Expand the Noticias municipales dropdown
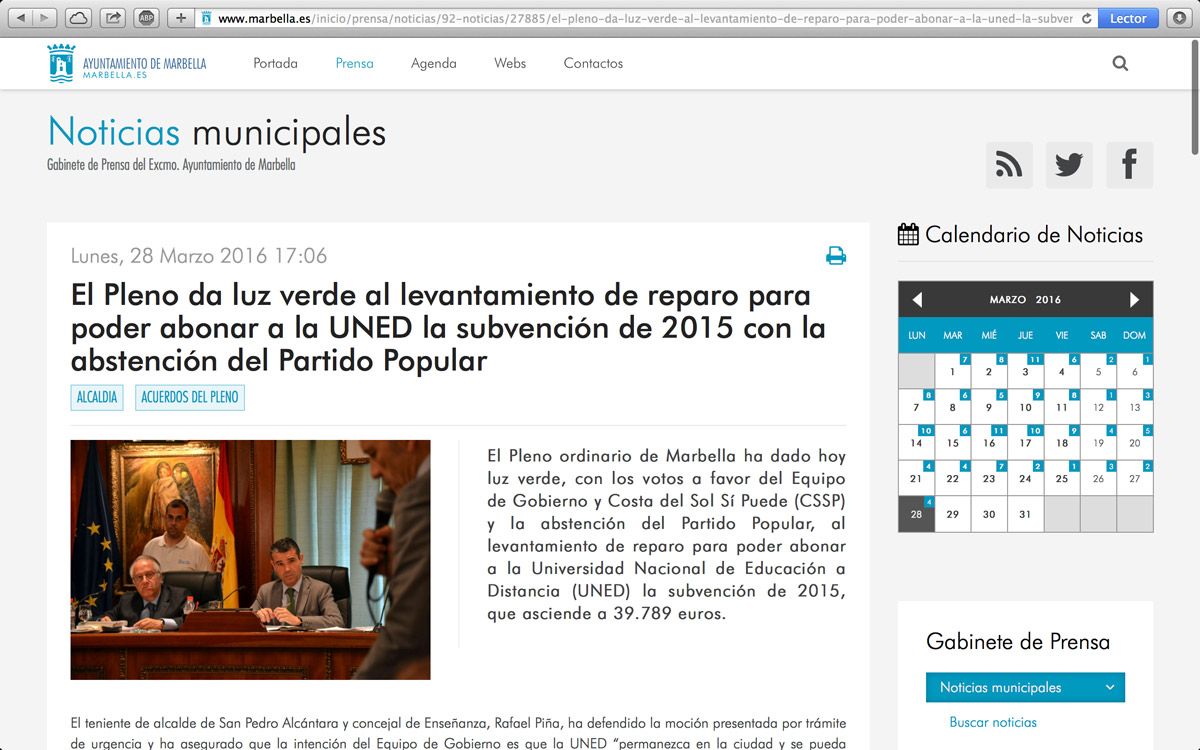1200x750 pixels. tap(1025, 688)
